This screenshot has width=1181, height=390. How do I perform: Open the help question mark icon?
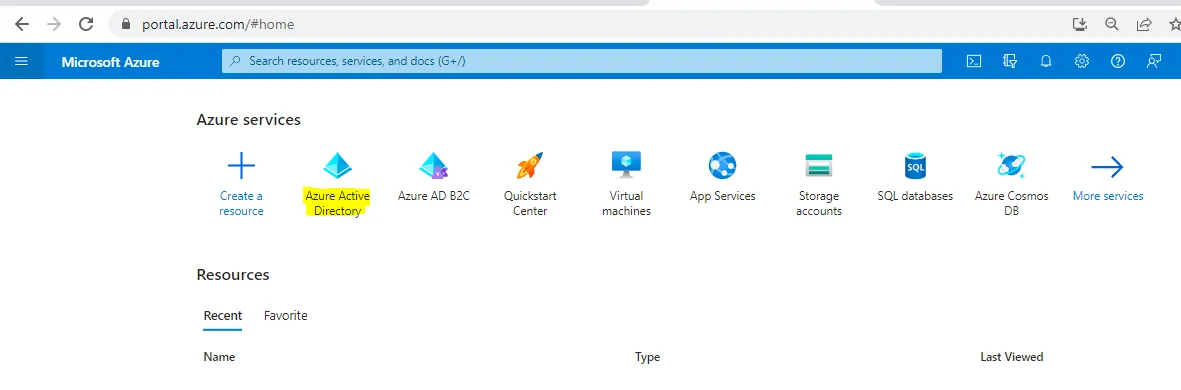pyautogui.click(x=1118, y=61)
